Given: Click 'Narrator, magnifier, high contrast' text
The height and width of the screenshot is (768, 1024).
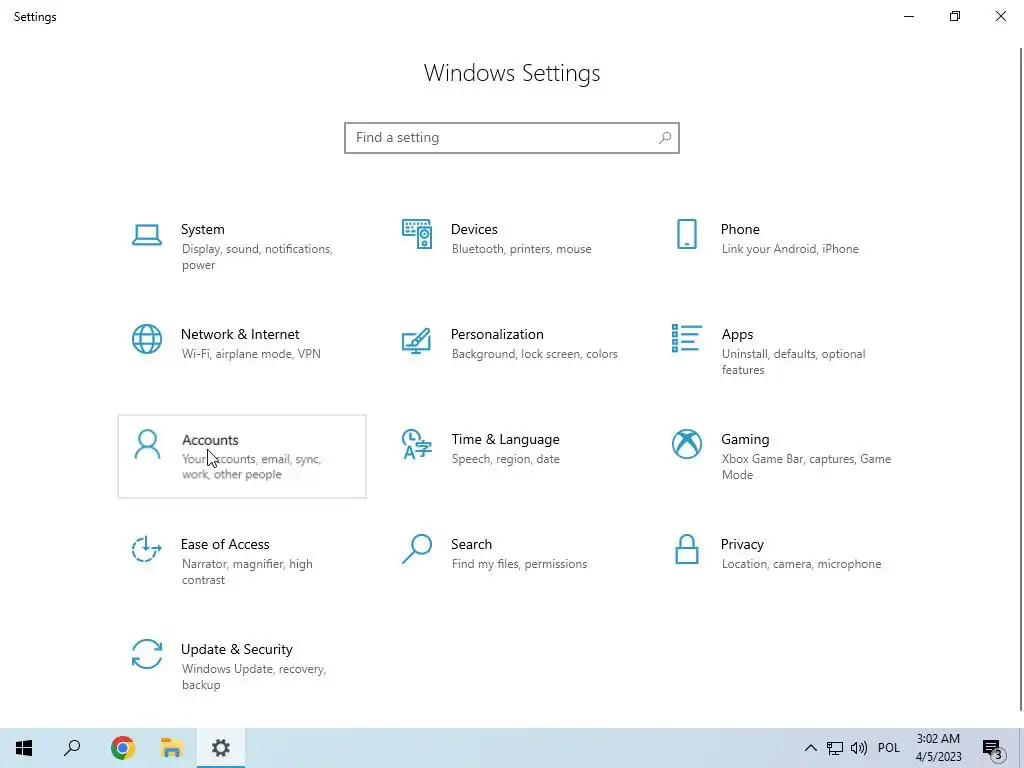Looking at the screenshot, I should [x=247, y=572].
